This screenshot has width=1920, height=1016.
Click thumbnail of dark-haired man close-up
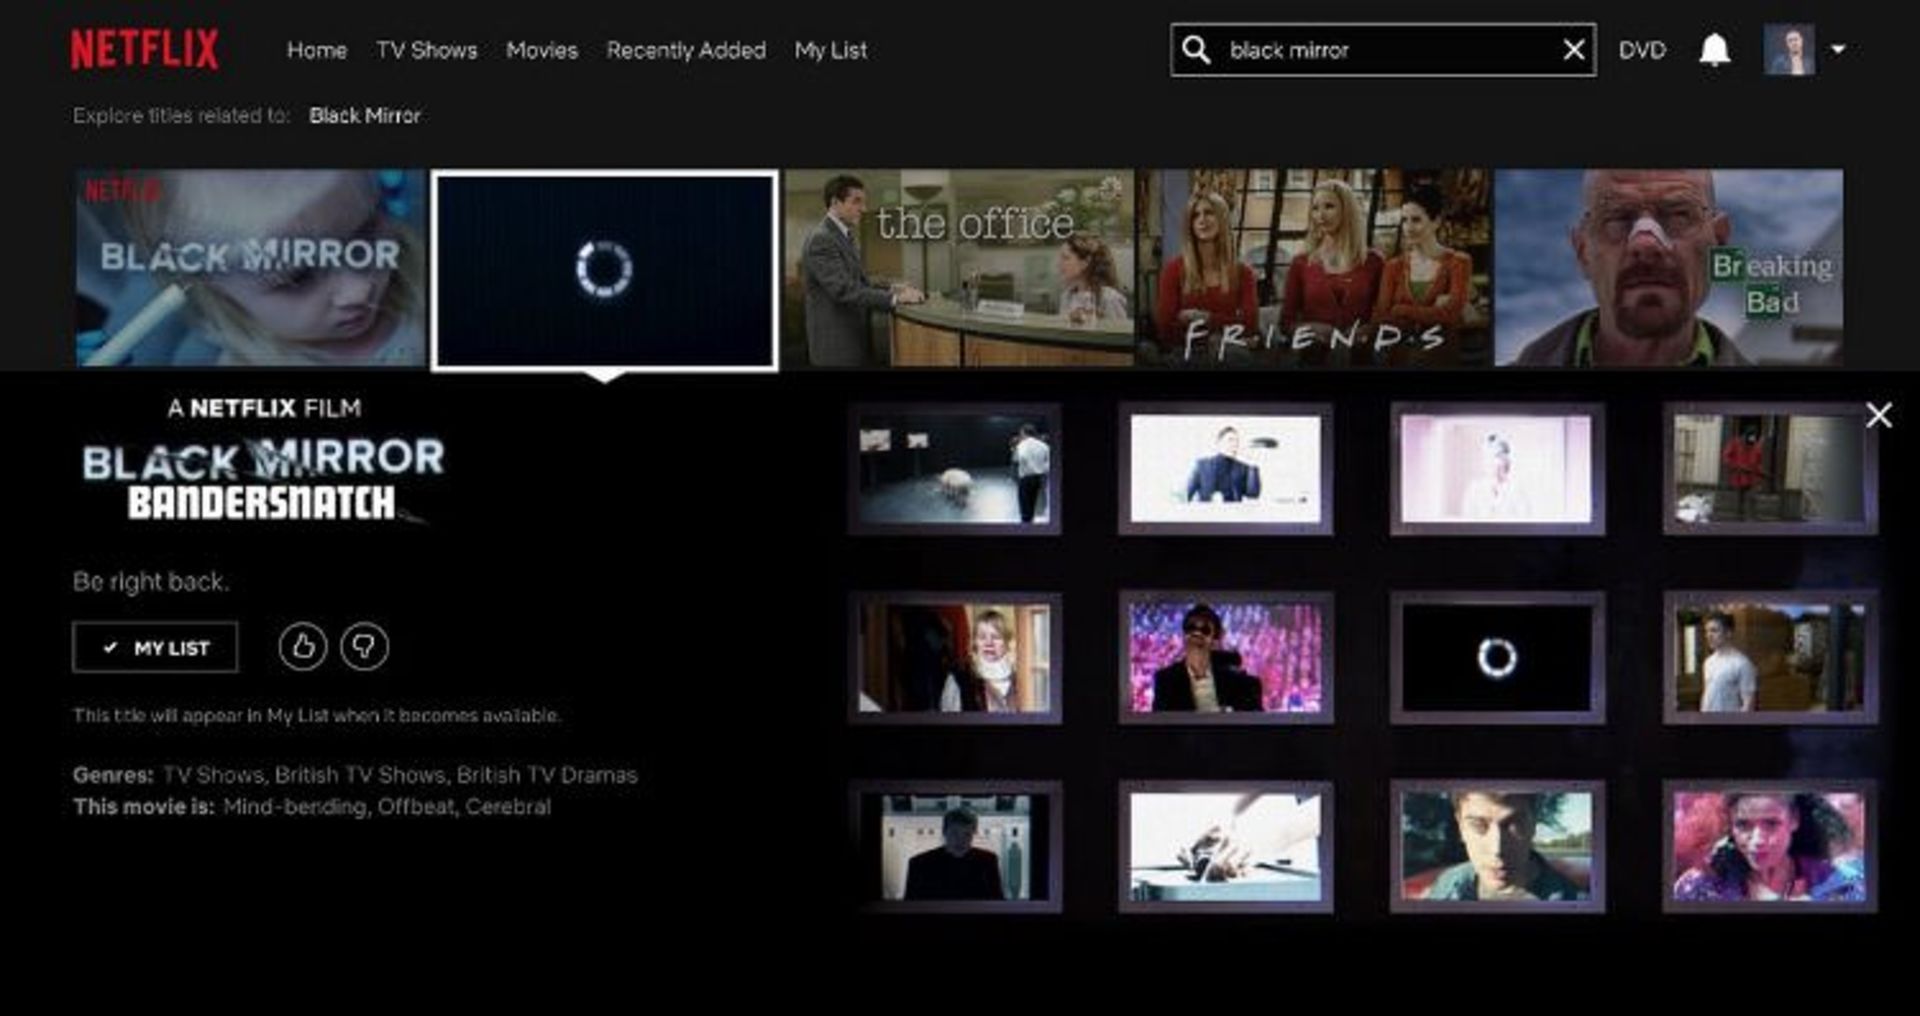[x=1497, y=847]
